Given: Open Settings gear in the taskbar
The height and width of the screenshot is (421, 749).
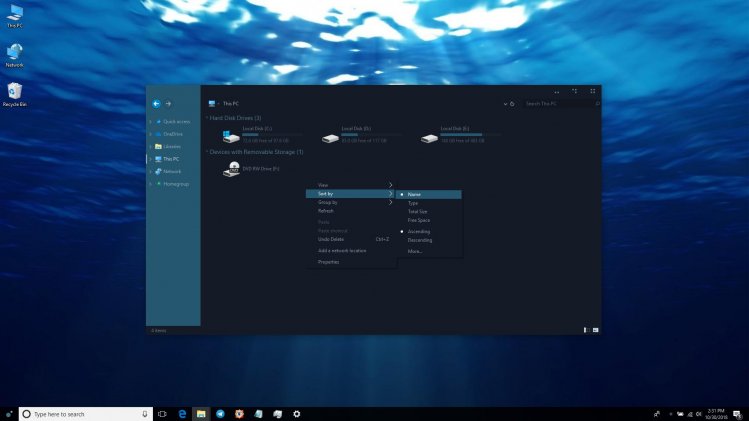Looking at the screenshot, I should (296, 413).
